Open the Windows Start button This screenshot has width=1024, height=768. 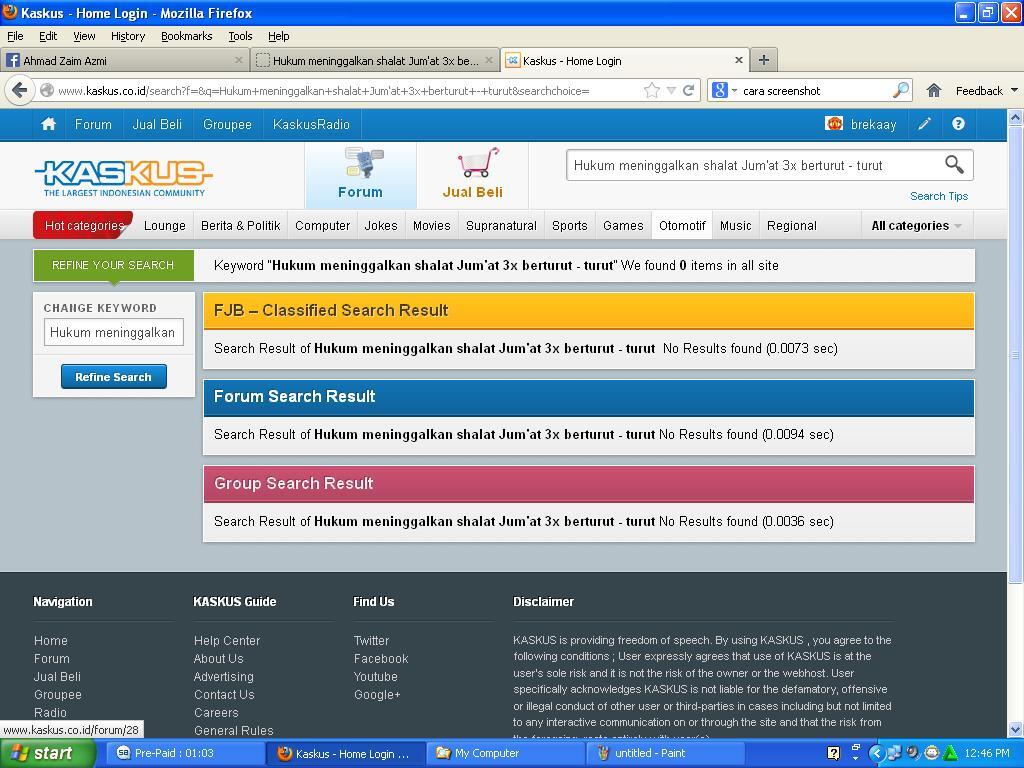(48, 754)
